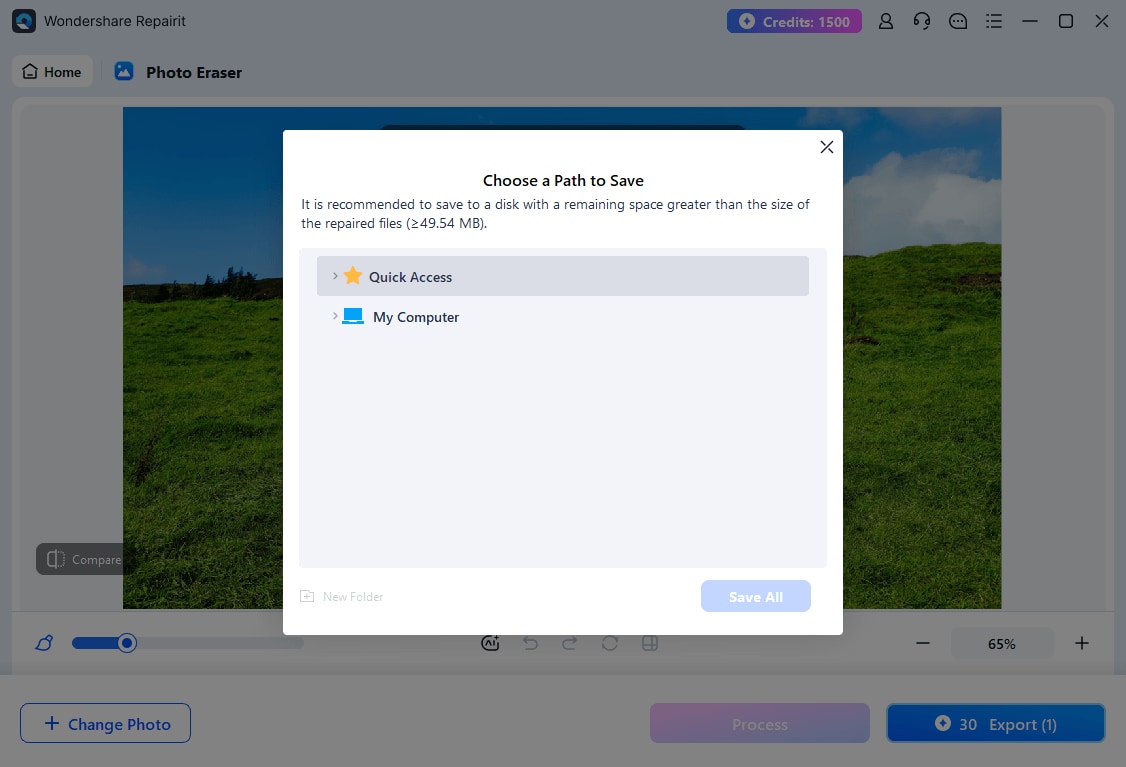1126x767 pixels.
Task: Go to the Home tab
Action: click(52, 72)
